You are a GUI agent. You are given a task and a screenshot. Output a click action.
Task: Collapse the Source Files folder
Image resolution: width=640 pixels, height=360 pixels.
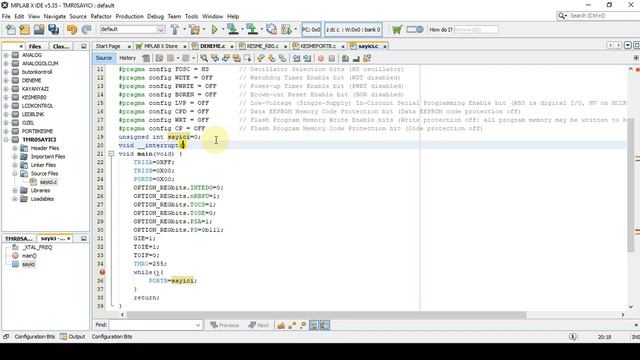click(15, 173)
